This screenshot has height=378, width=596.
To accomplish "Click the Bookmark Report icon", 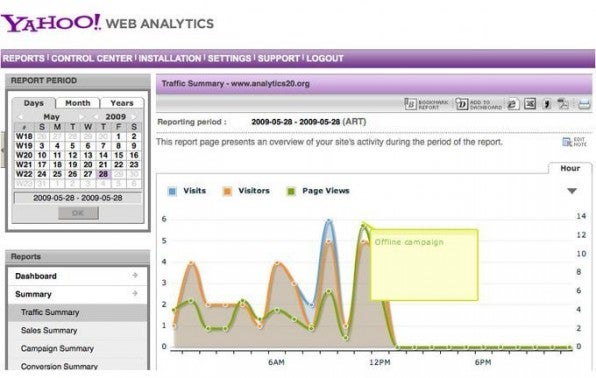I will pyautogui.click(x=410, y=104).
